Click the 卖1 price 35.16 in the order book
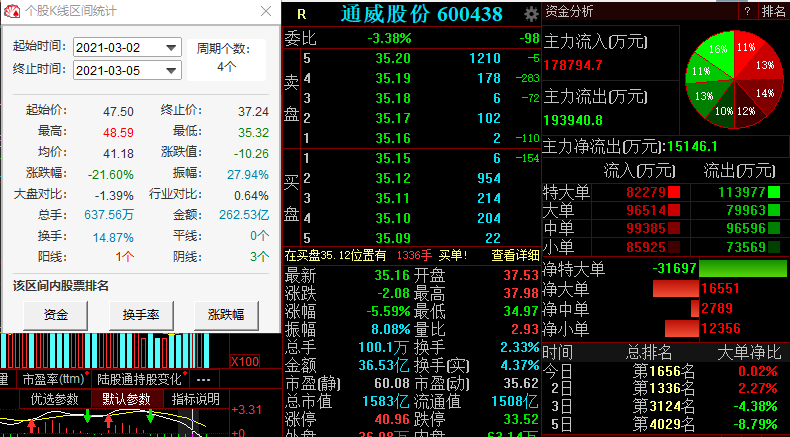The image size is (790, 437). (x=393, y=138)
